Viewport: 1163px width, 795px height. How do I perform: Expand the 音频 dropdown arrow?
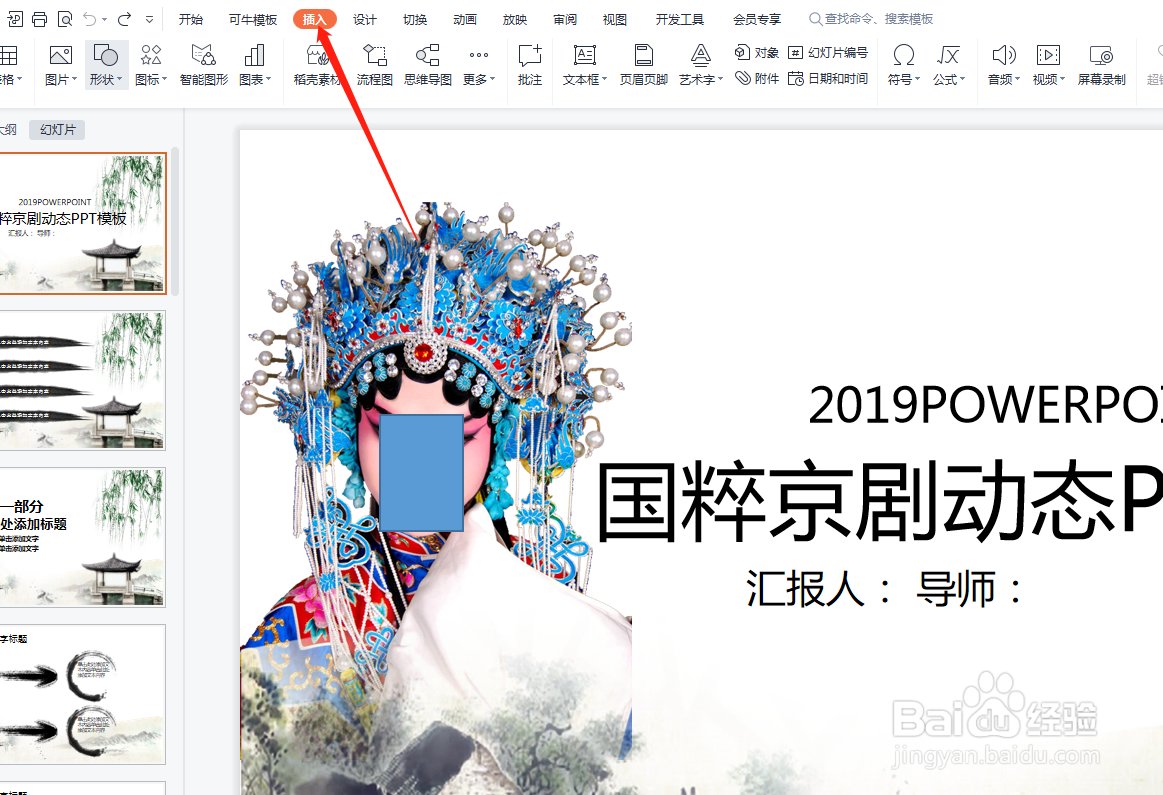[1018, 79]
